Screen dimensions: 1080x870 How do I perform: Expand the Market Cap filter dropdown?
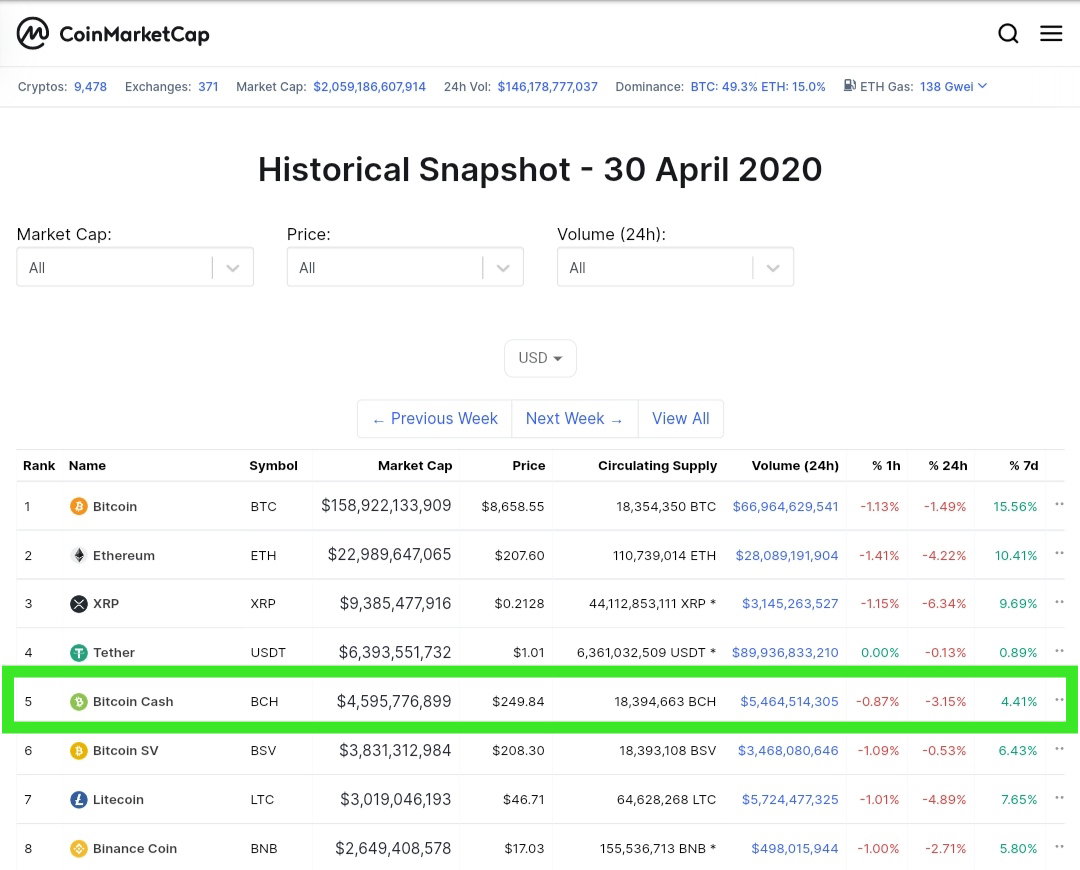pyautogui.click(x=135, y=267)
